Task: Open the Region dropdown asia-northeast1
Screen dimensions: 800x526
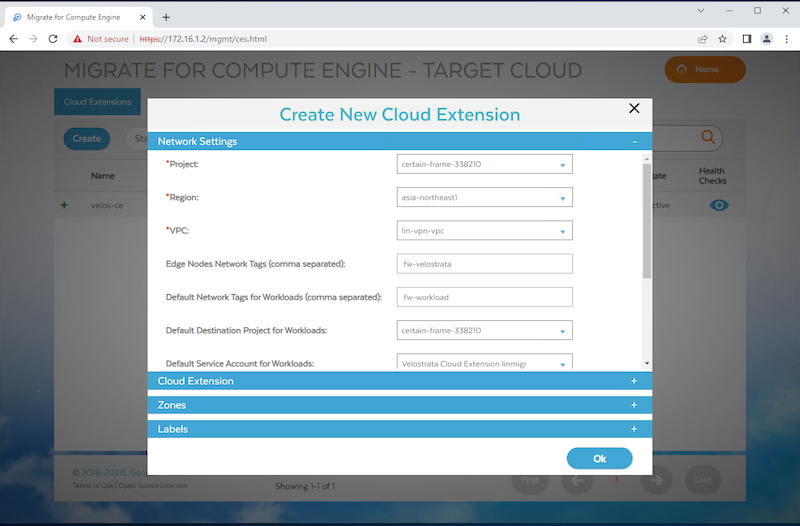Action: pyautogui.click(x=484, y=198)
